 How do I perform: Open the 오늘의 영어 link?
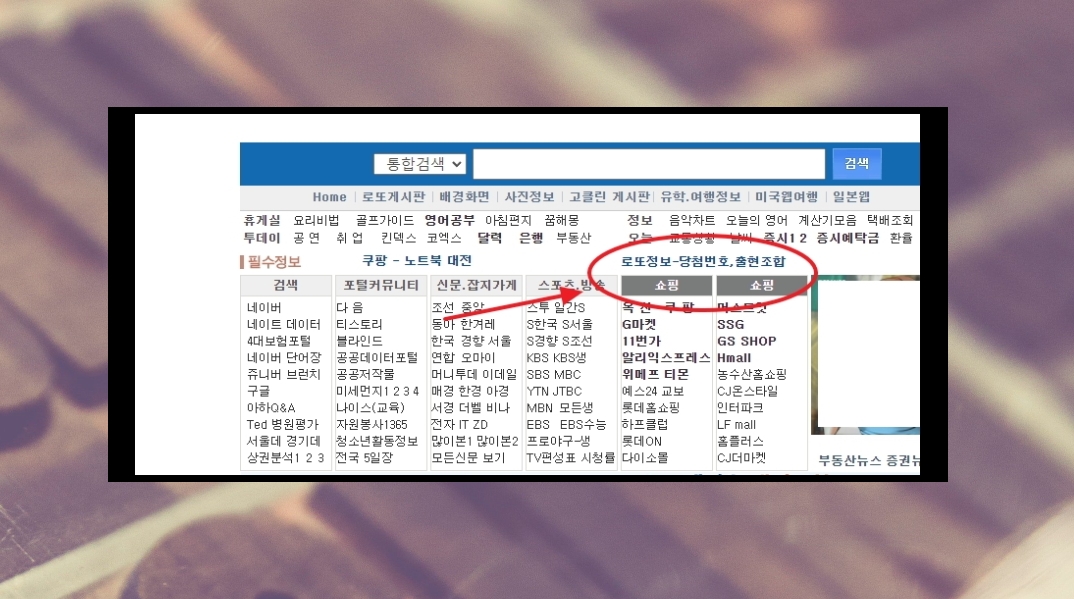pyautogui.click(x=757, y=220)
